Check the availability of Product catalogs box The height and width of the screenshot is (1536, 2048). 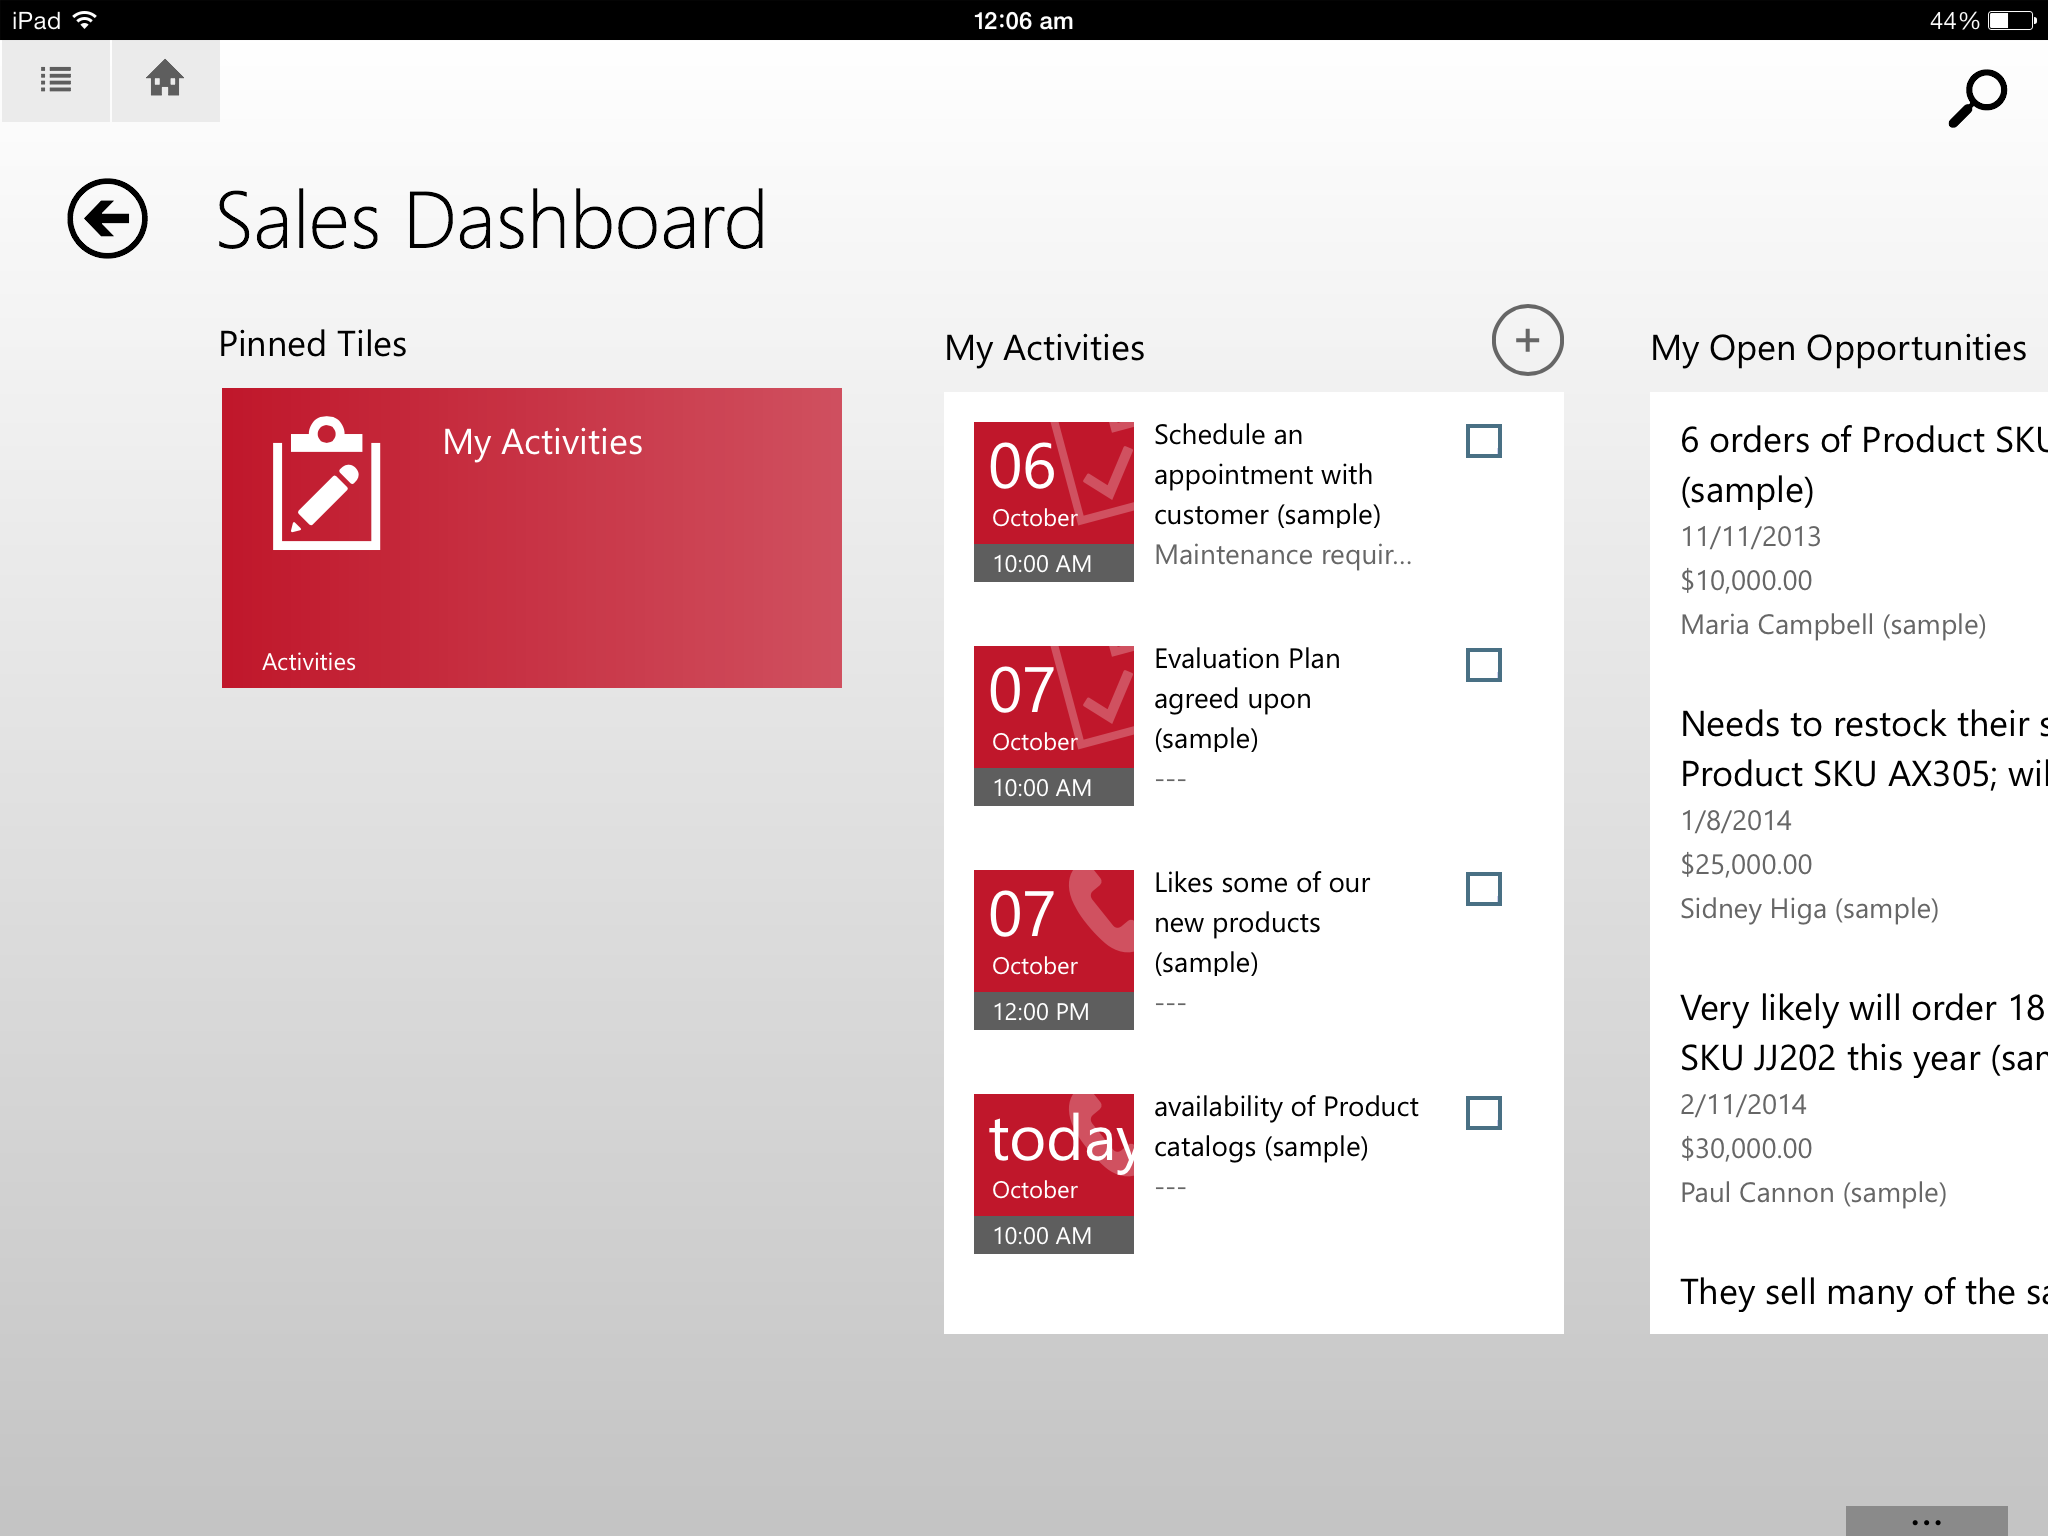1483,1113
